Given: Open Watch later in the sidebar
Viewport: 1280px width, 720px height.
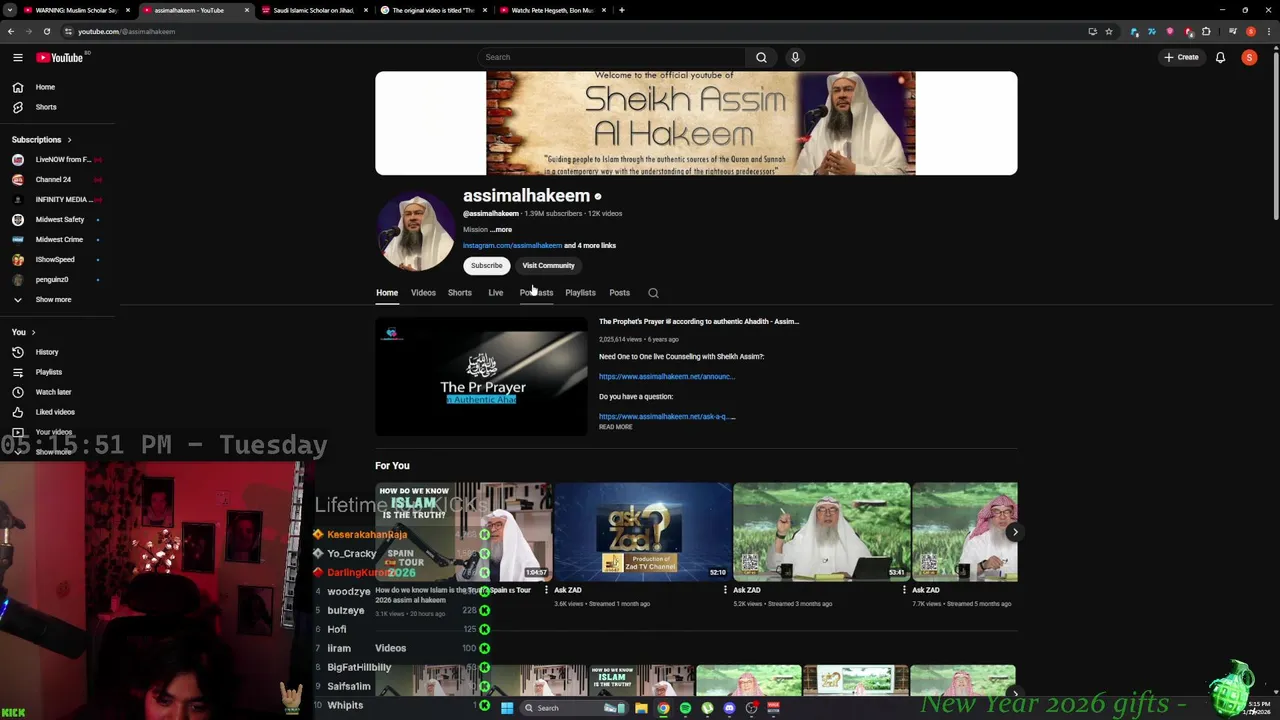Looking at the screenshot, I should point(57,392).
